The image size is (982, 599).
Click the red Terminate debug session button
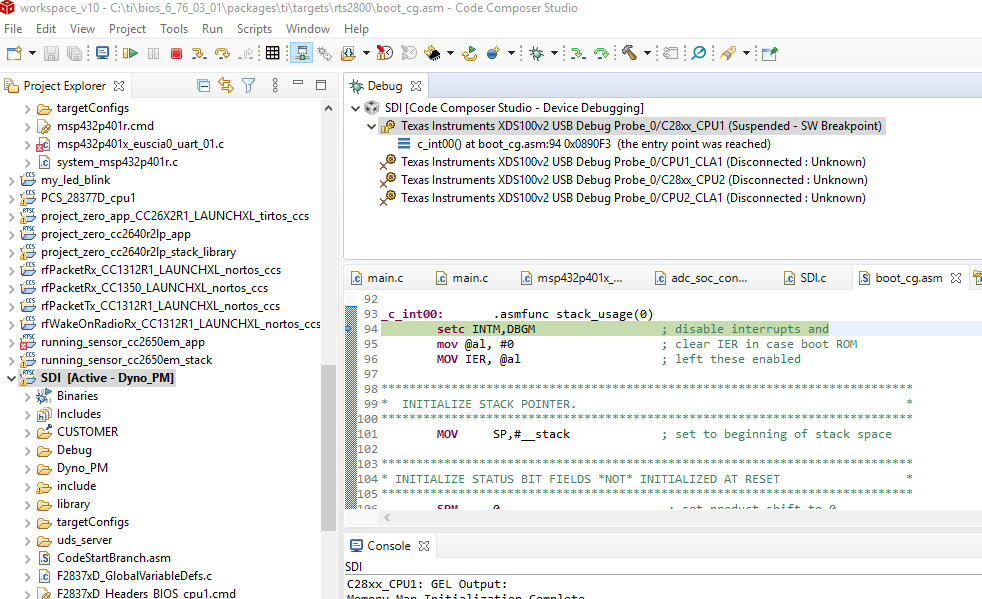tap(175, 53)
